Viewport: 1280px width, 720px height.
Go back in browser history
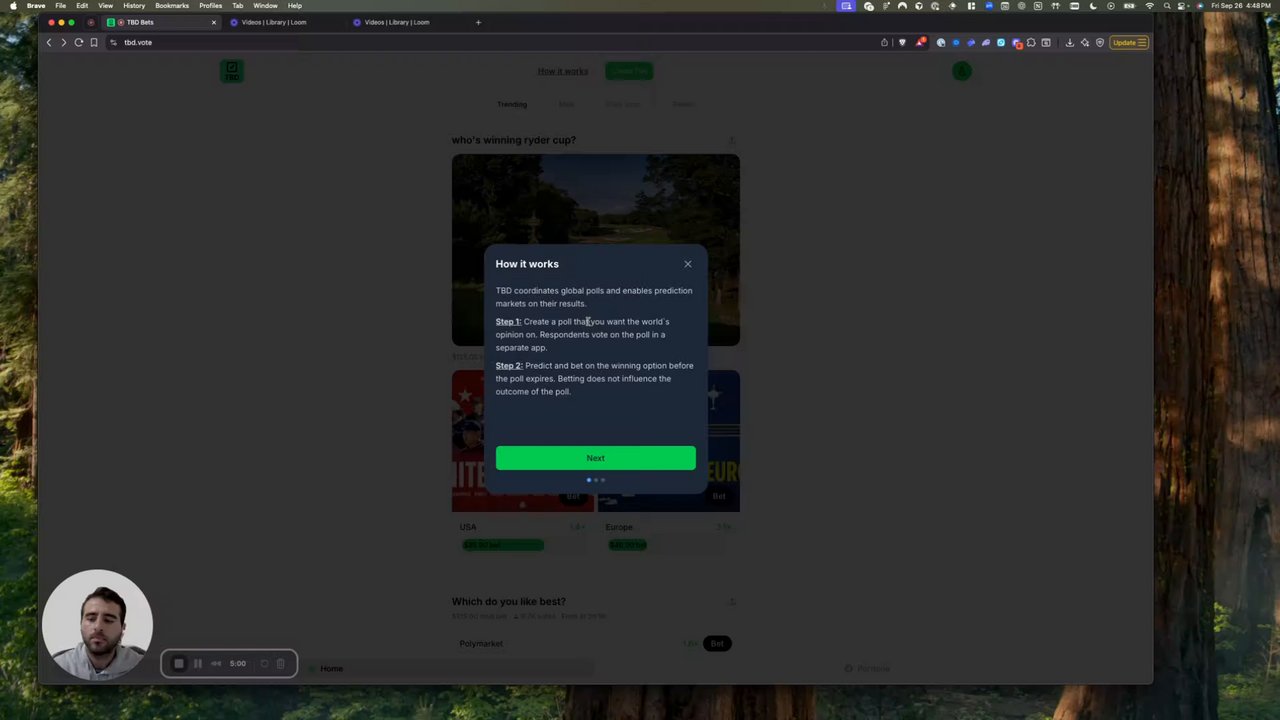48,42
